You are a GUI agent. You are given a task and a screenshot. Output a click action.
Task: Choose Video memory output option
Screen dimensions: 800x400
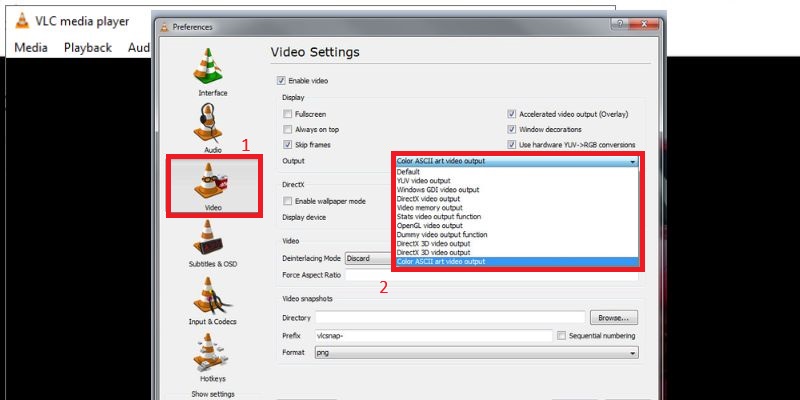(517, 208)
